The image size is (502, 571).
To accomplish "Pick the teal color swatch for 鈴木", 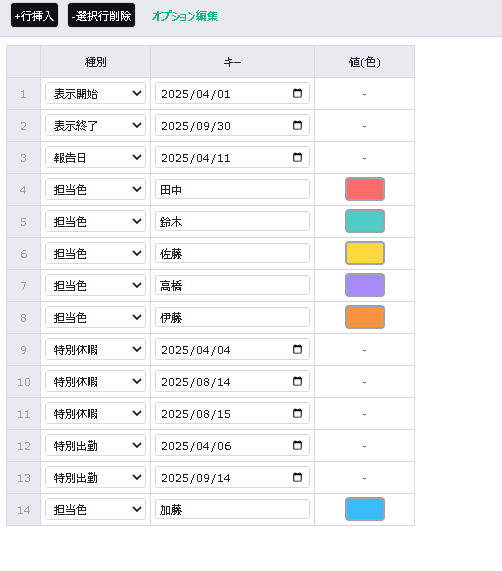I will (365, 221).
